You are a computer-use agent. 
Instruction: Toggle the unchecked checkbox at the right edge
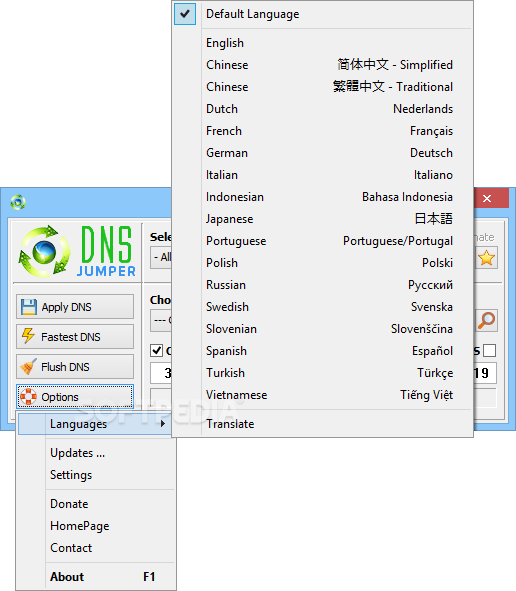click(489, 351)
